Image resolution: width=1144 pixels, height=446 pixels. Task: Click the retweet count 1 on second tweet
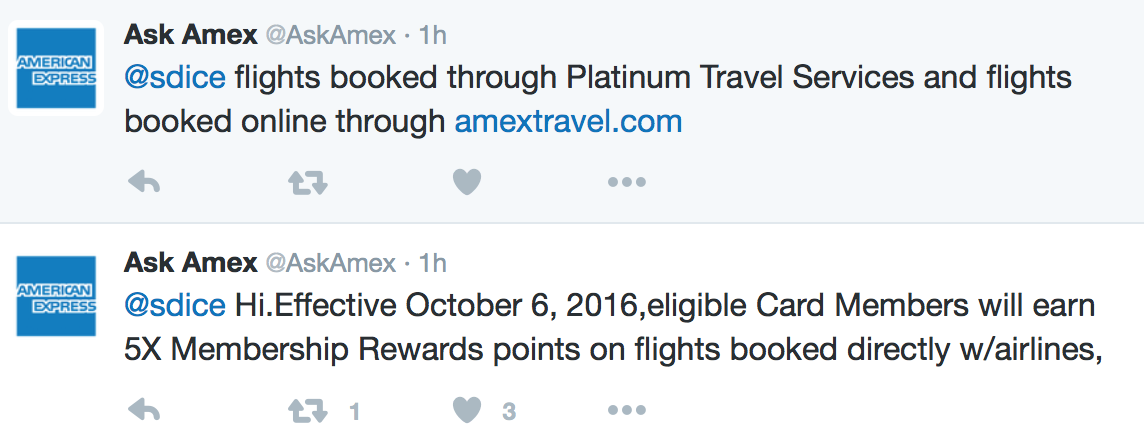pyautogui.click(x=355, y=412)
